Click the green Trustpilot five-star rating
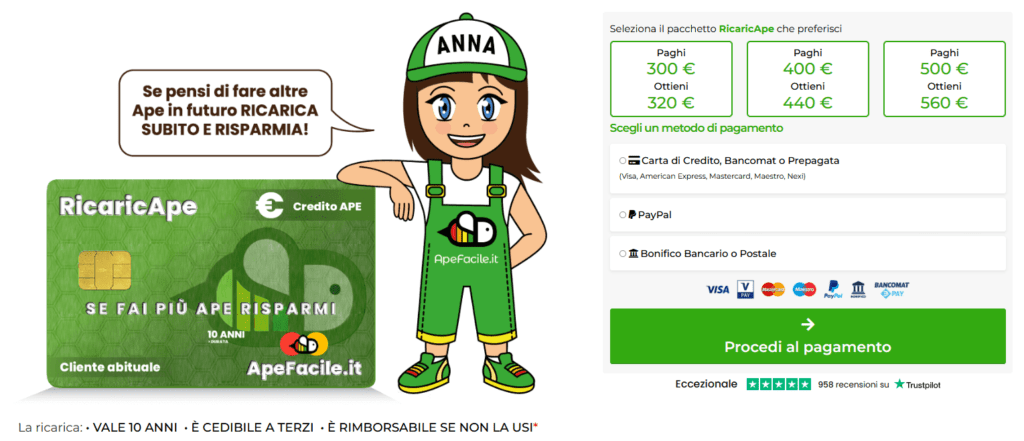 click(779, 385)
